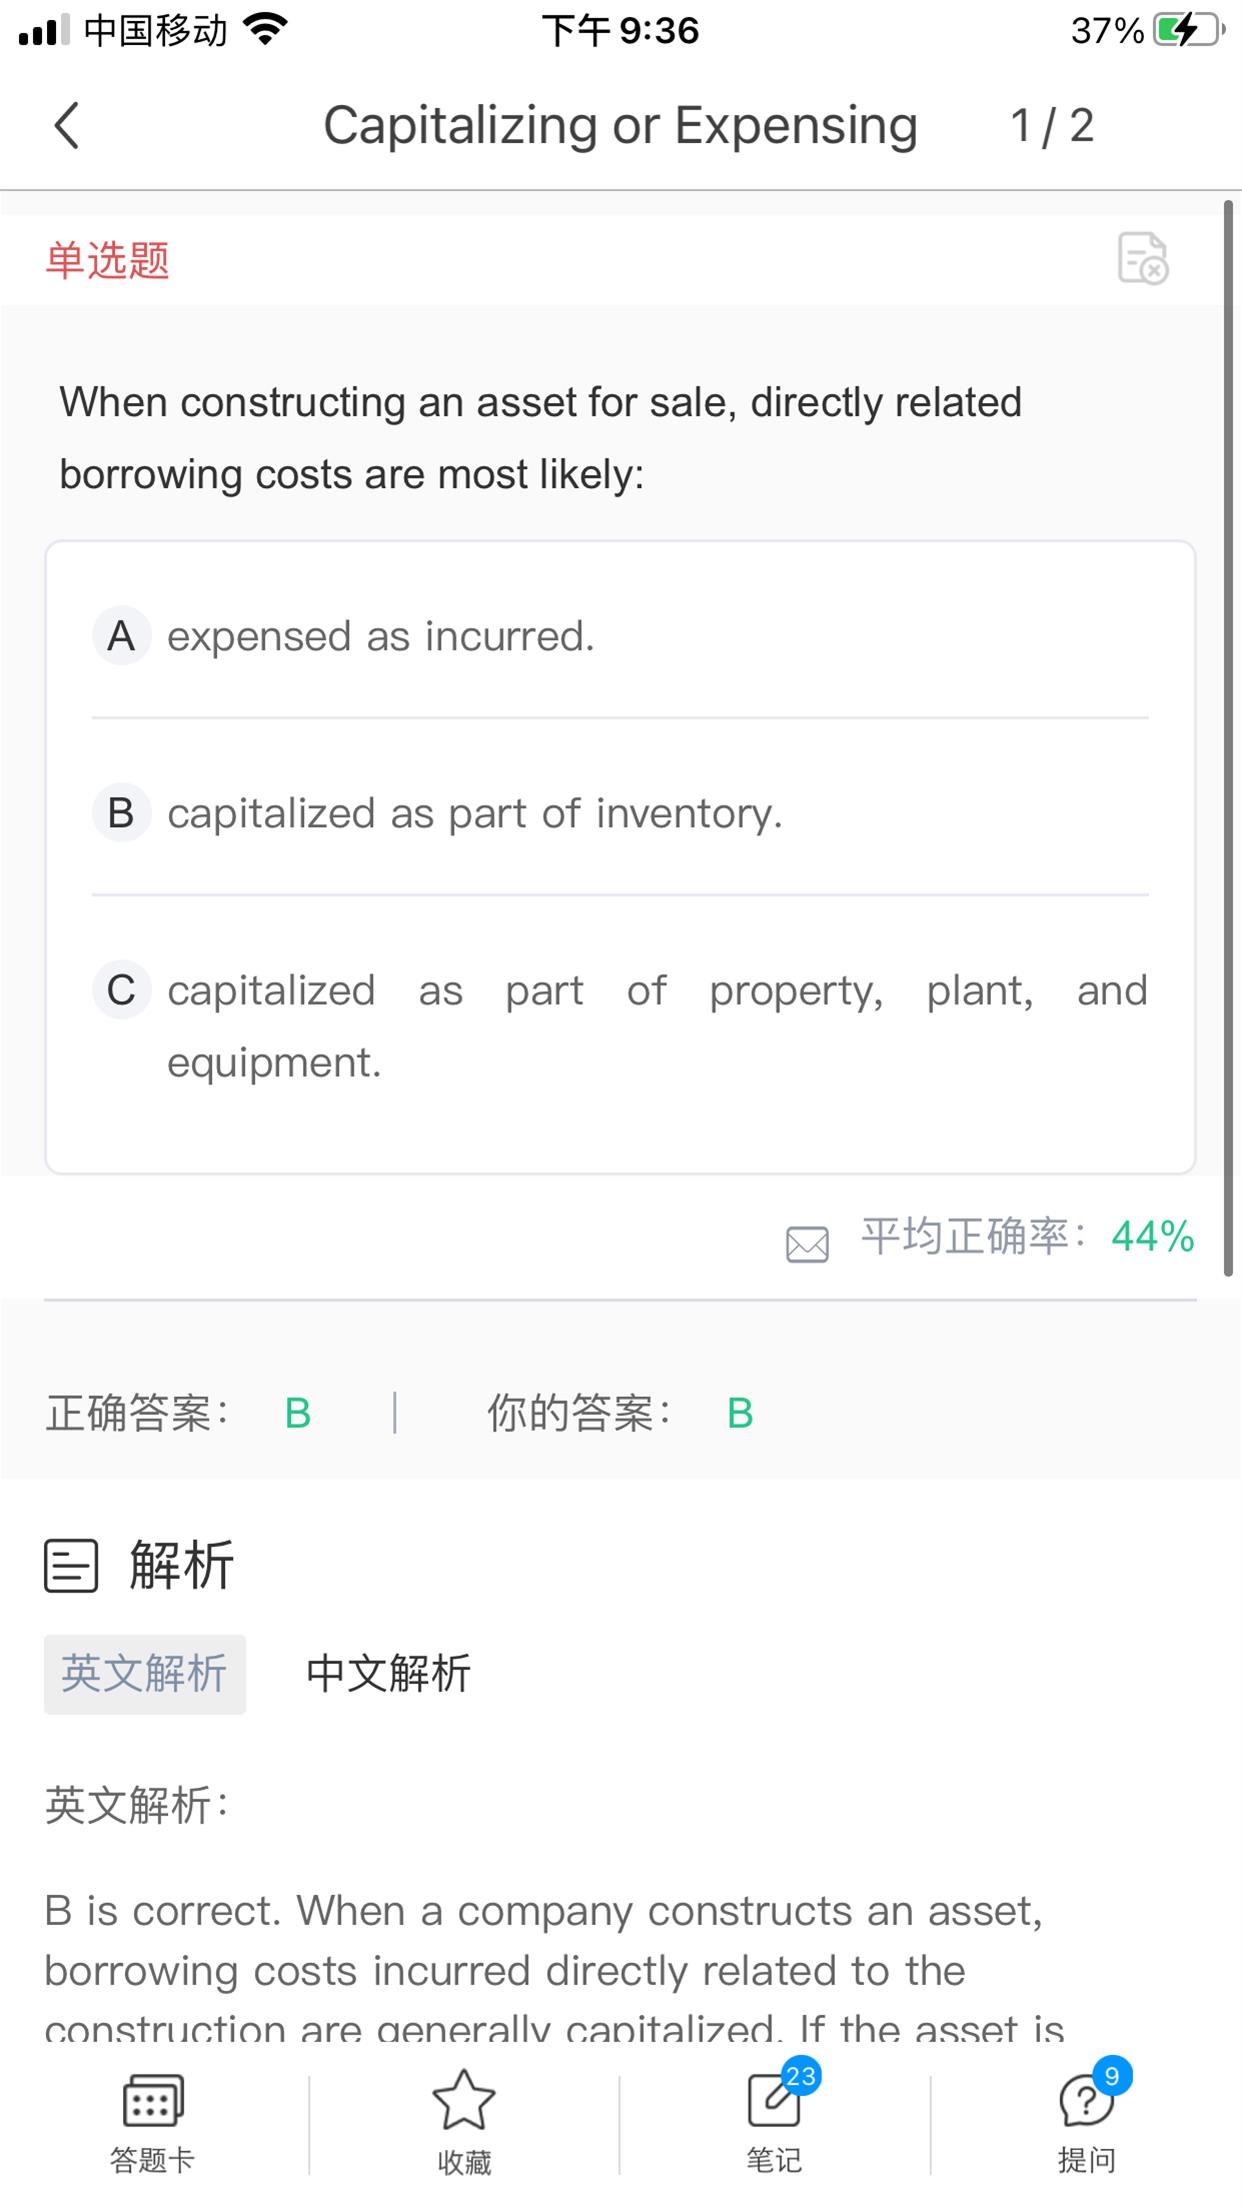Screen dimensions: 1242x2208
Task: Tap the 1 / 2 question counter
Action: [1052, 126]
